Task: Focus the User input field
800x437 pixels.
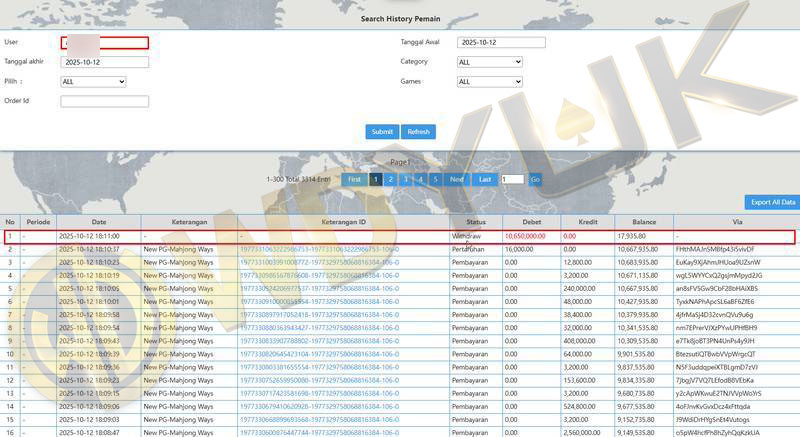Action: (104, 43)
